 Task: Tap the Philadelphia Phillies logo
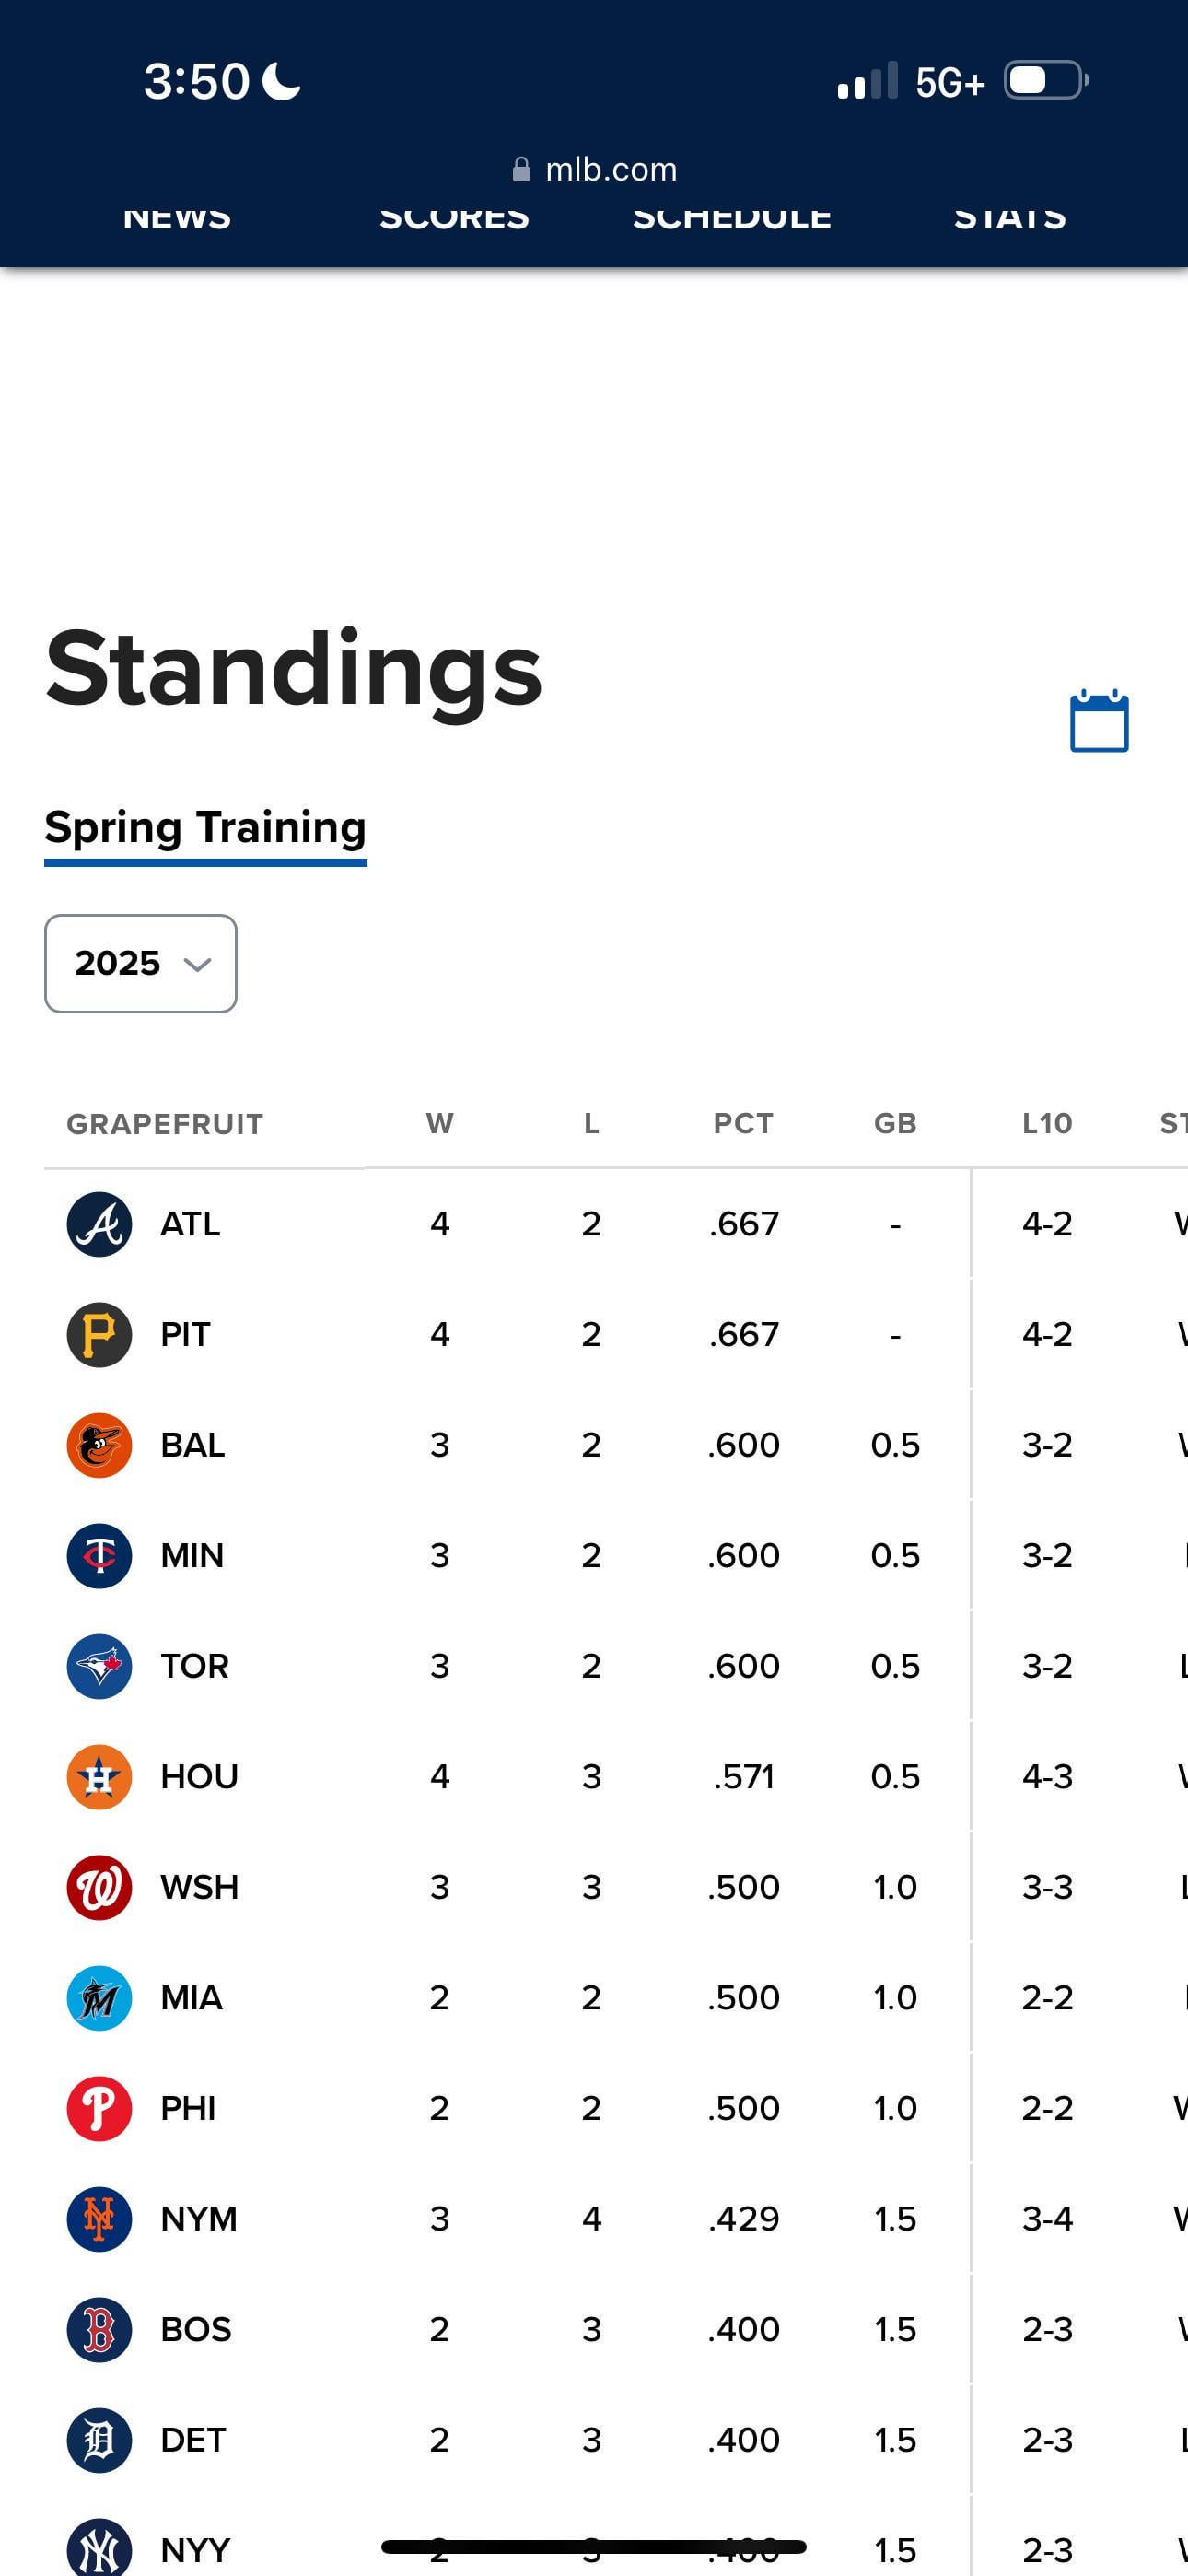click(x=99, y=2108)
